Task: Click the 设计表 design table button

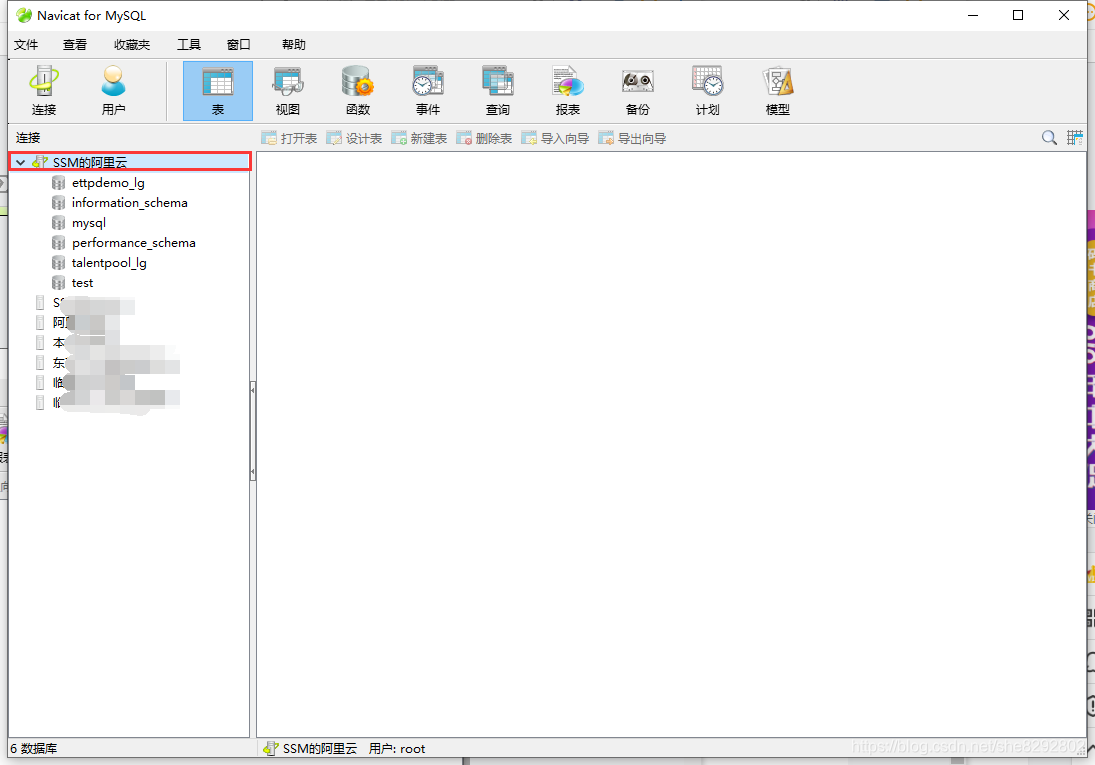Action: (354, 138)
